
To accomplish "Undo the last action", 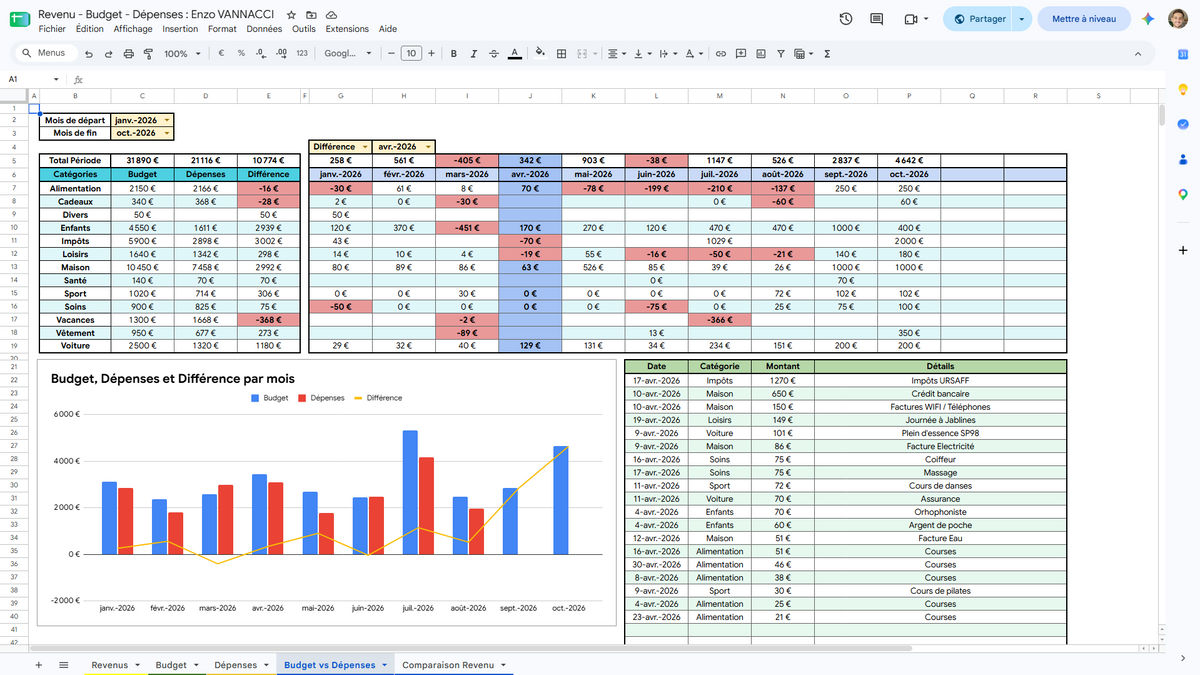I will coord(89,54).
